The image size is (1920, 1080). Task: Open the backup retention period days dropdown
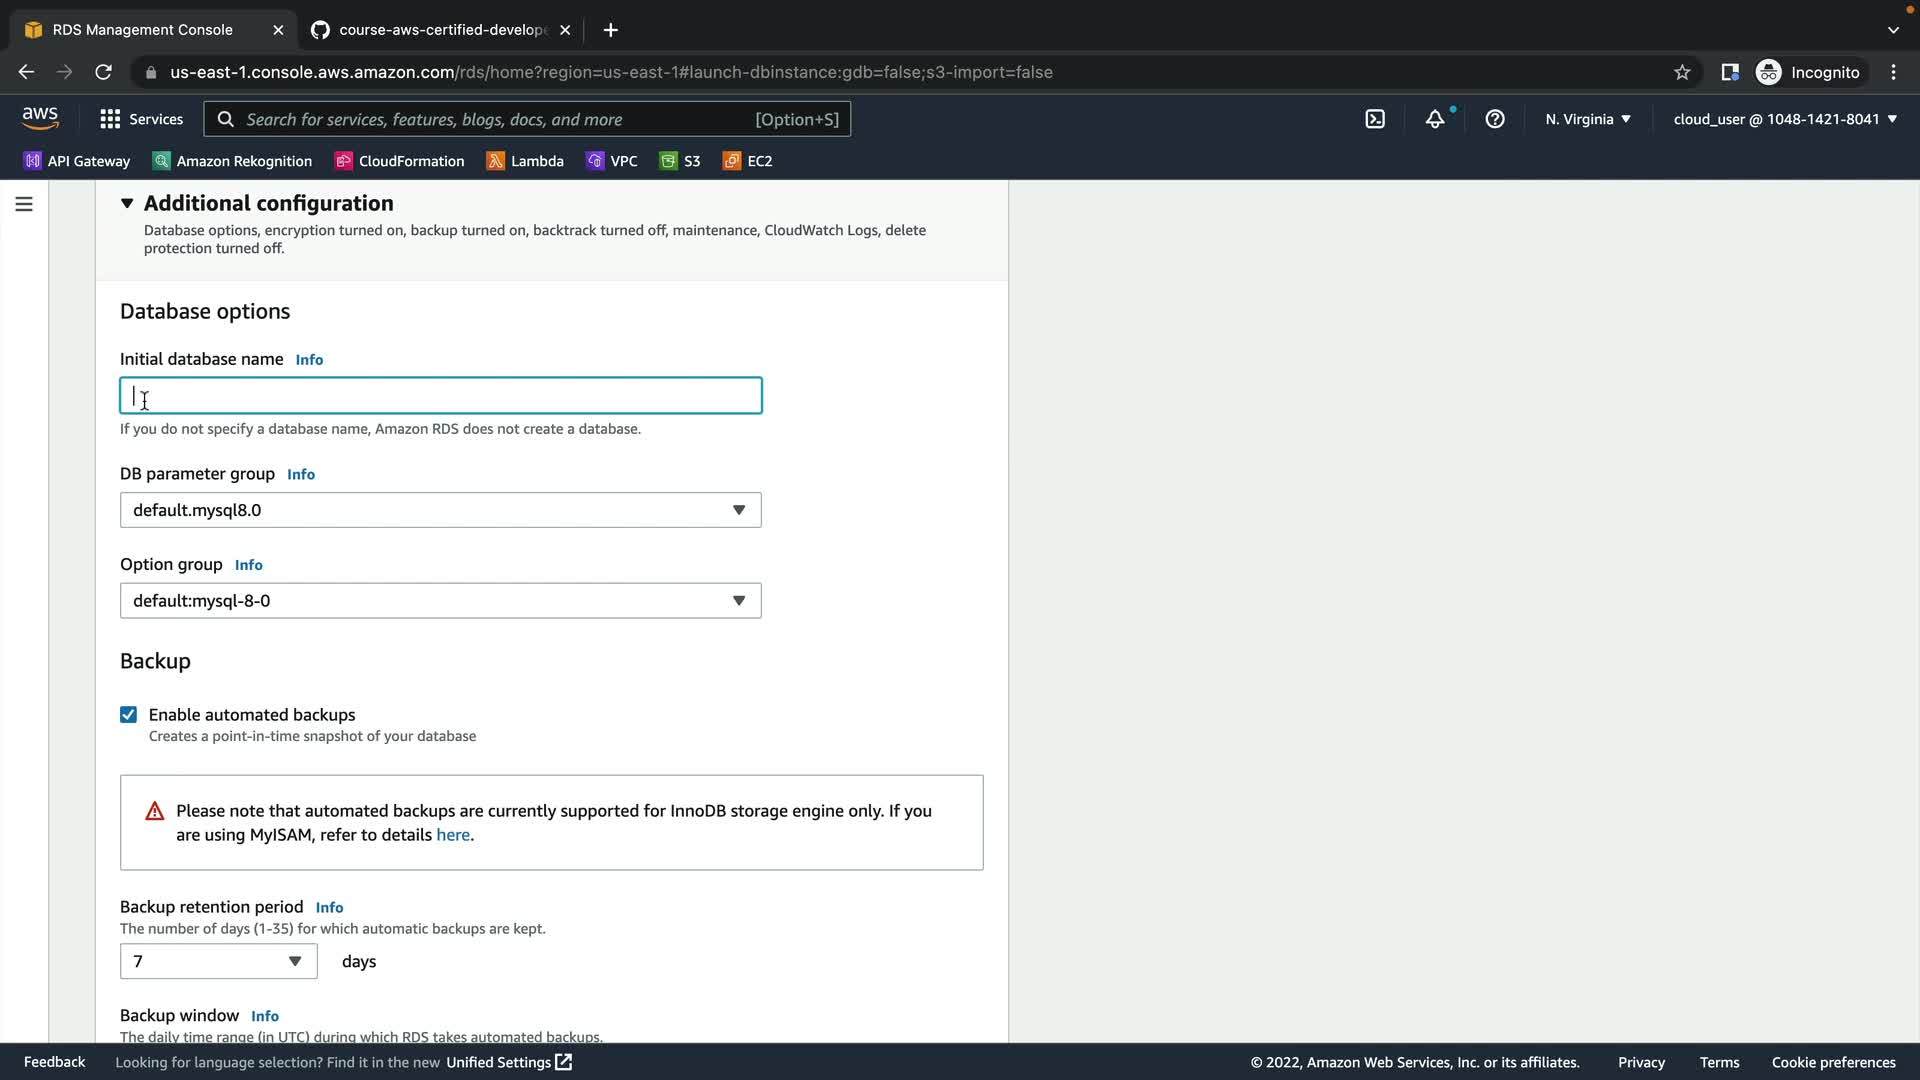coord(218,961)
